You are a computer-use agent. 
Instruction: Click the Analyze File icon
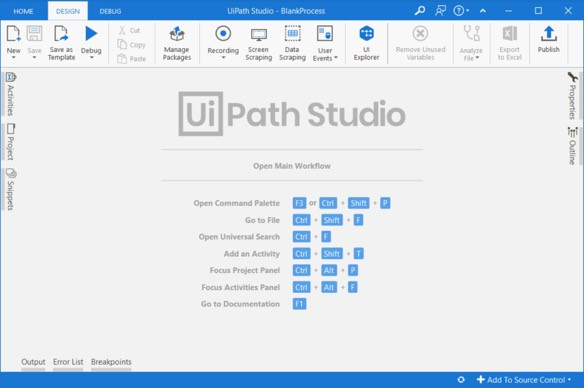[471, 34]
